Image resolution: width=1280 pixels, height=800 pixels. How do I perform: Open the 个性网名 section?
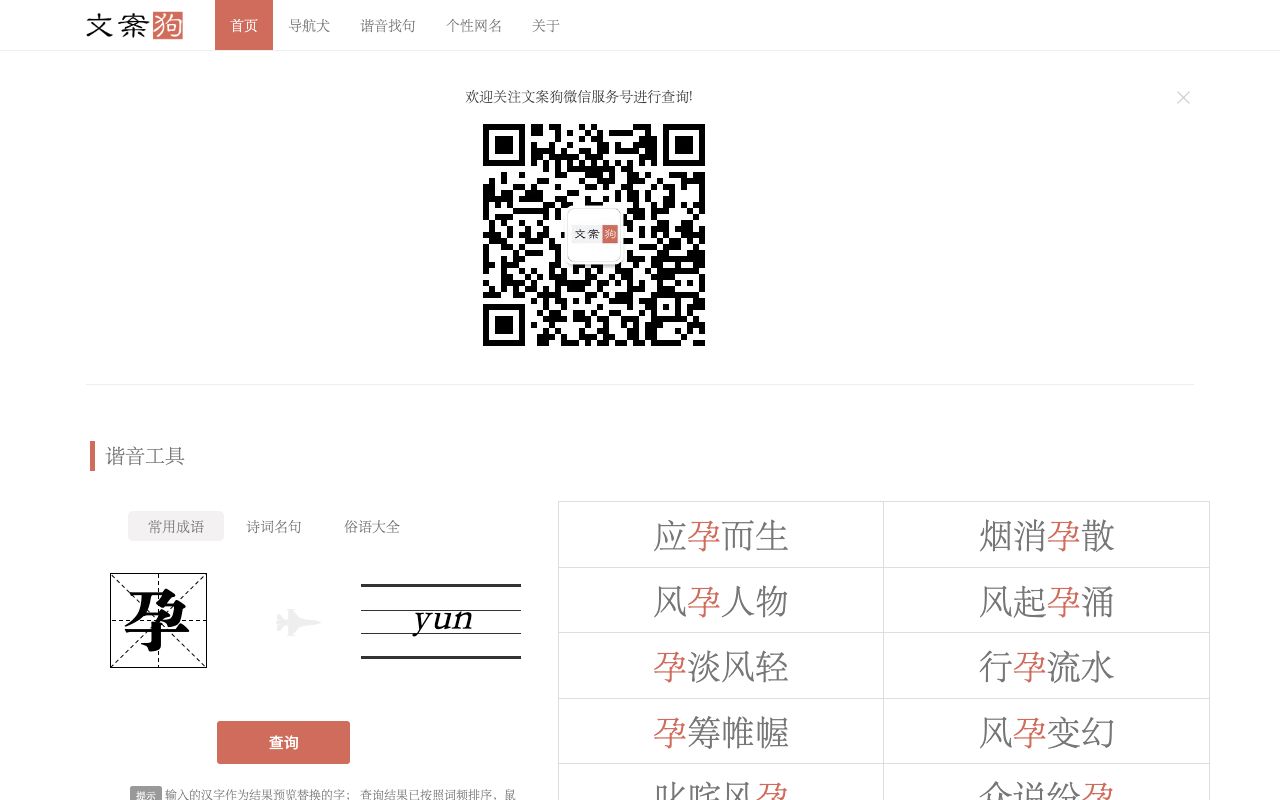pos(474,25)
